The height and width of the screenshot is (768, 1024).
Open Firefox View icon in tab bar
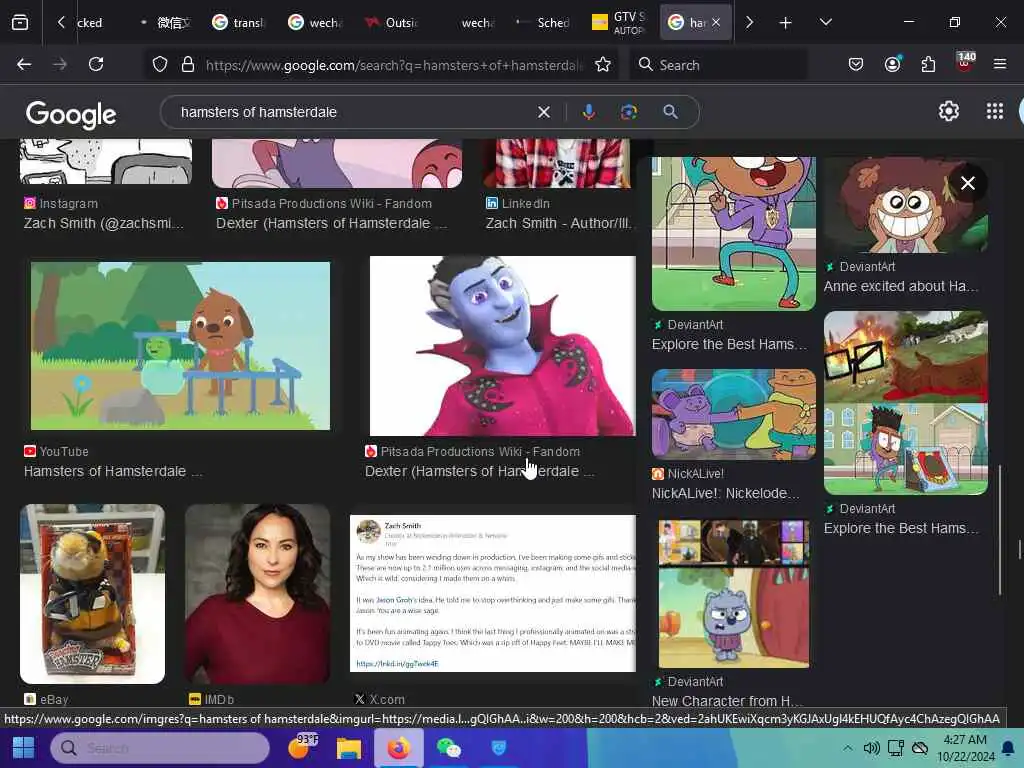pos(20,23)
